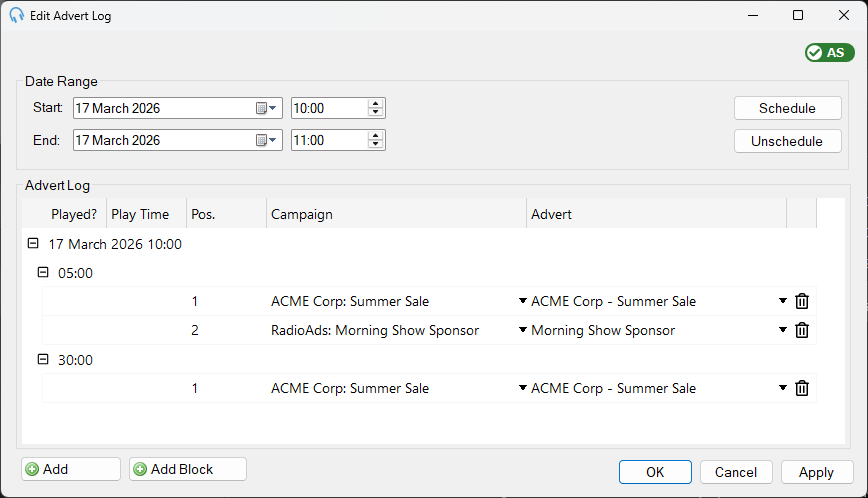
Task: Maximize the Edit Advert Log window
Action: [x=798, y=15]
